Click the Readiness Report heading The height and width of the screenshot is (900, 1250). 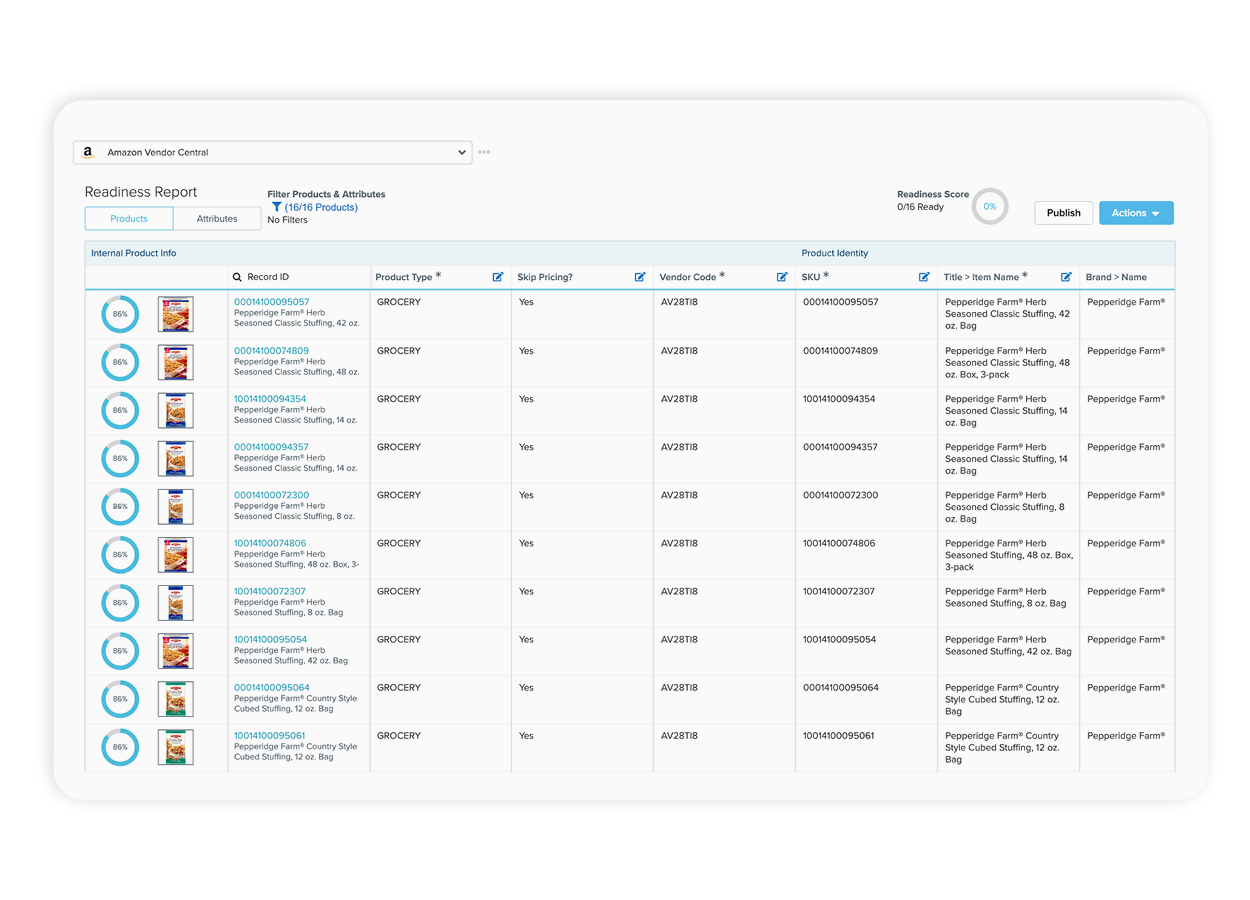point(141,192)
